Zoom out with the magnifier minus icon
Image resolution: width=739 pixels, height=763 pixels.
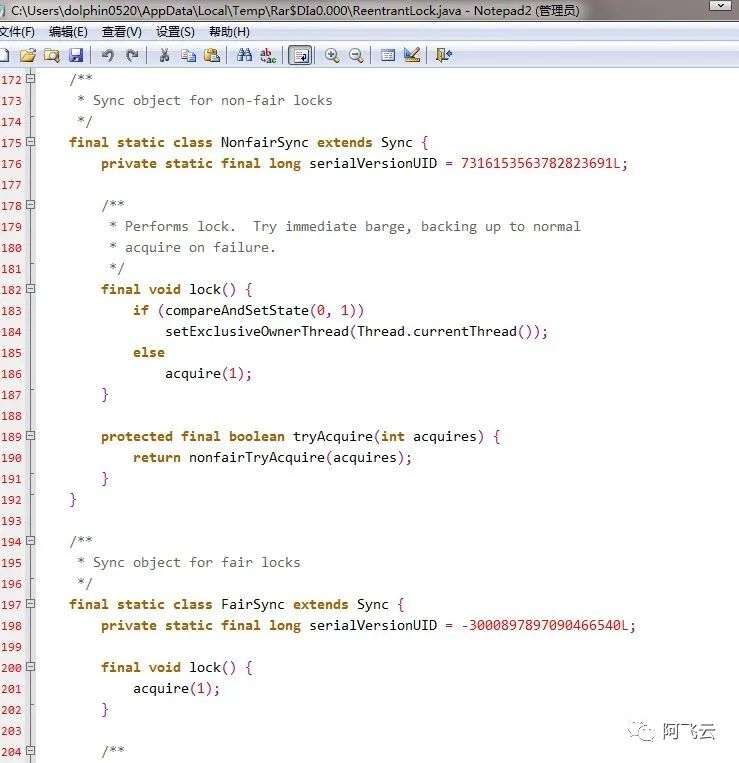tap(356, 55)
